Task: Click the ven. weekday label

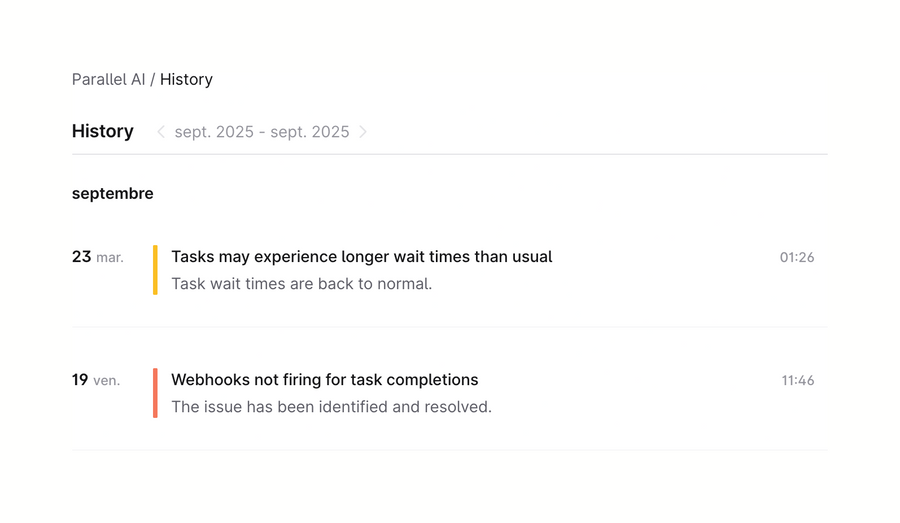Action: pyautogui.click(x=107, y=381)
